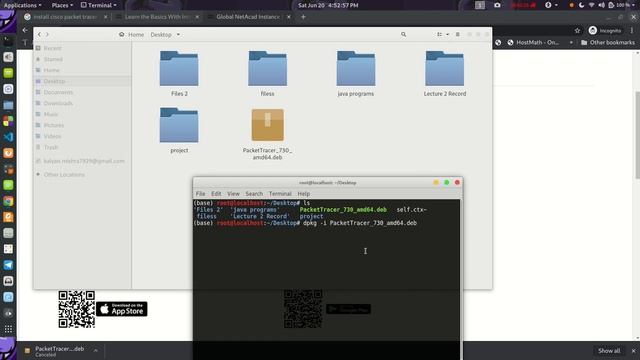The image size is (640, 360).
Task: Go back in the file manager
Action: [x=39, y=35]
